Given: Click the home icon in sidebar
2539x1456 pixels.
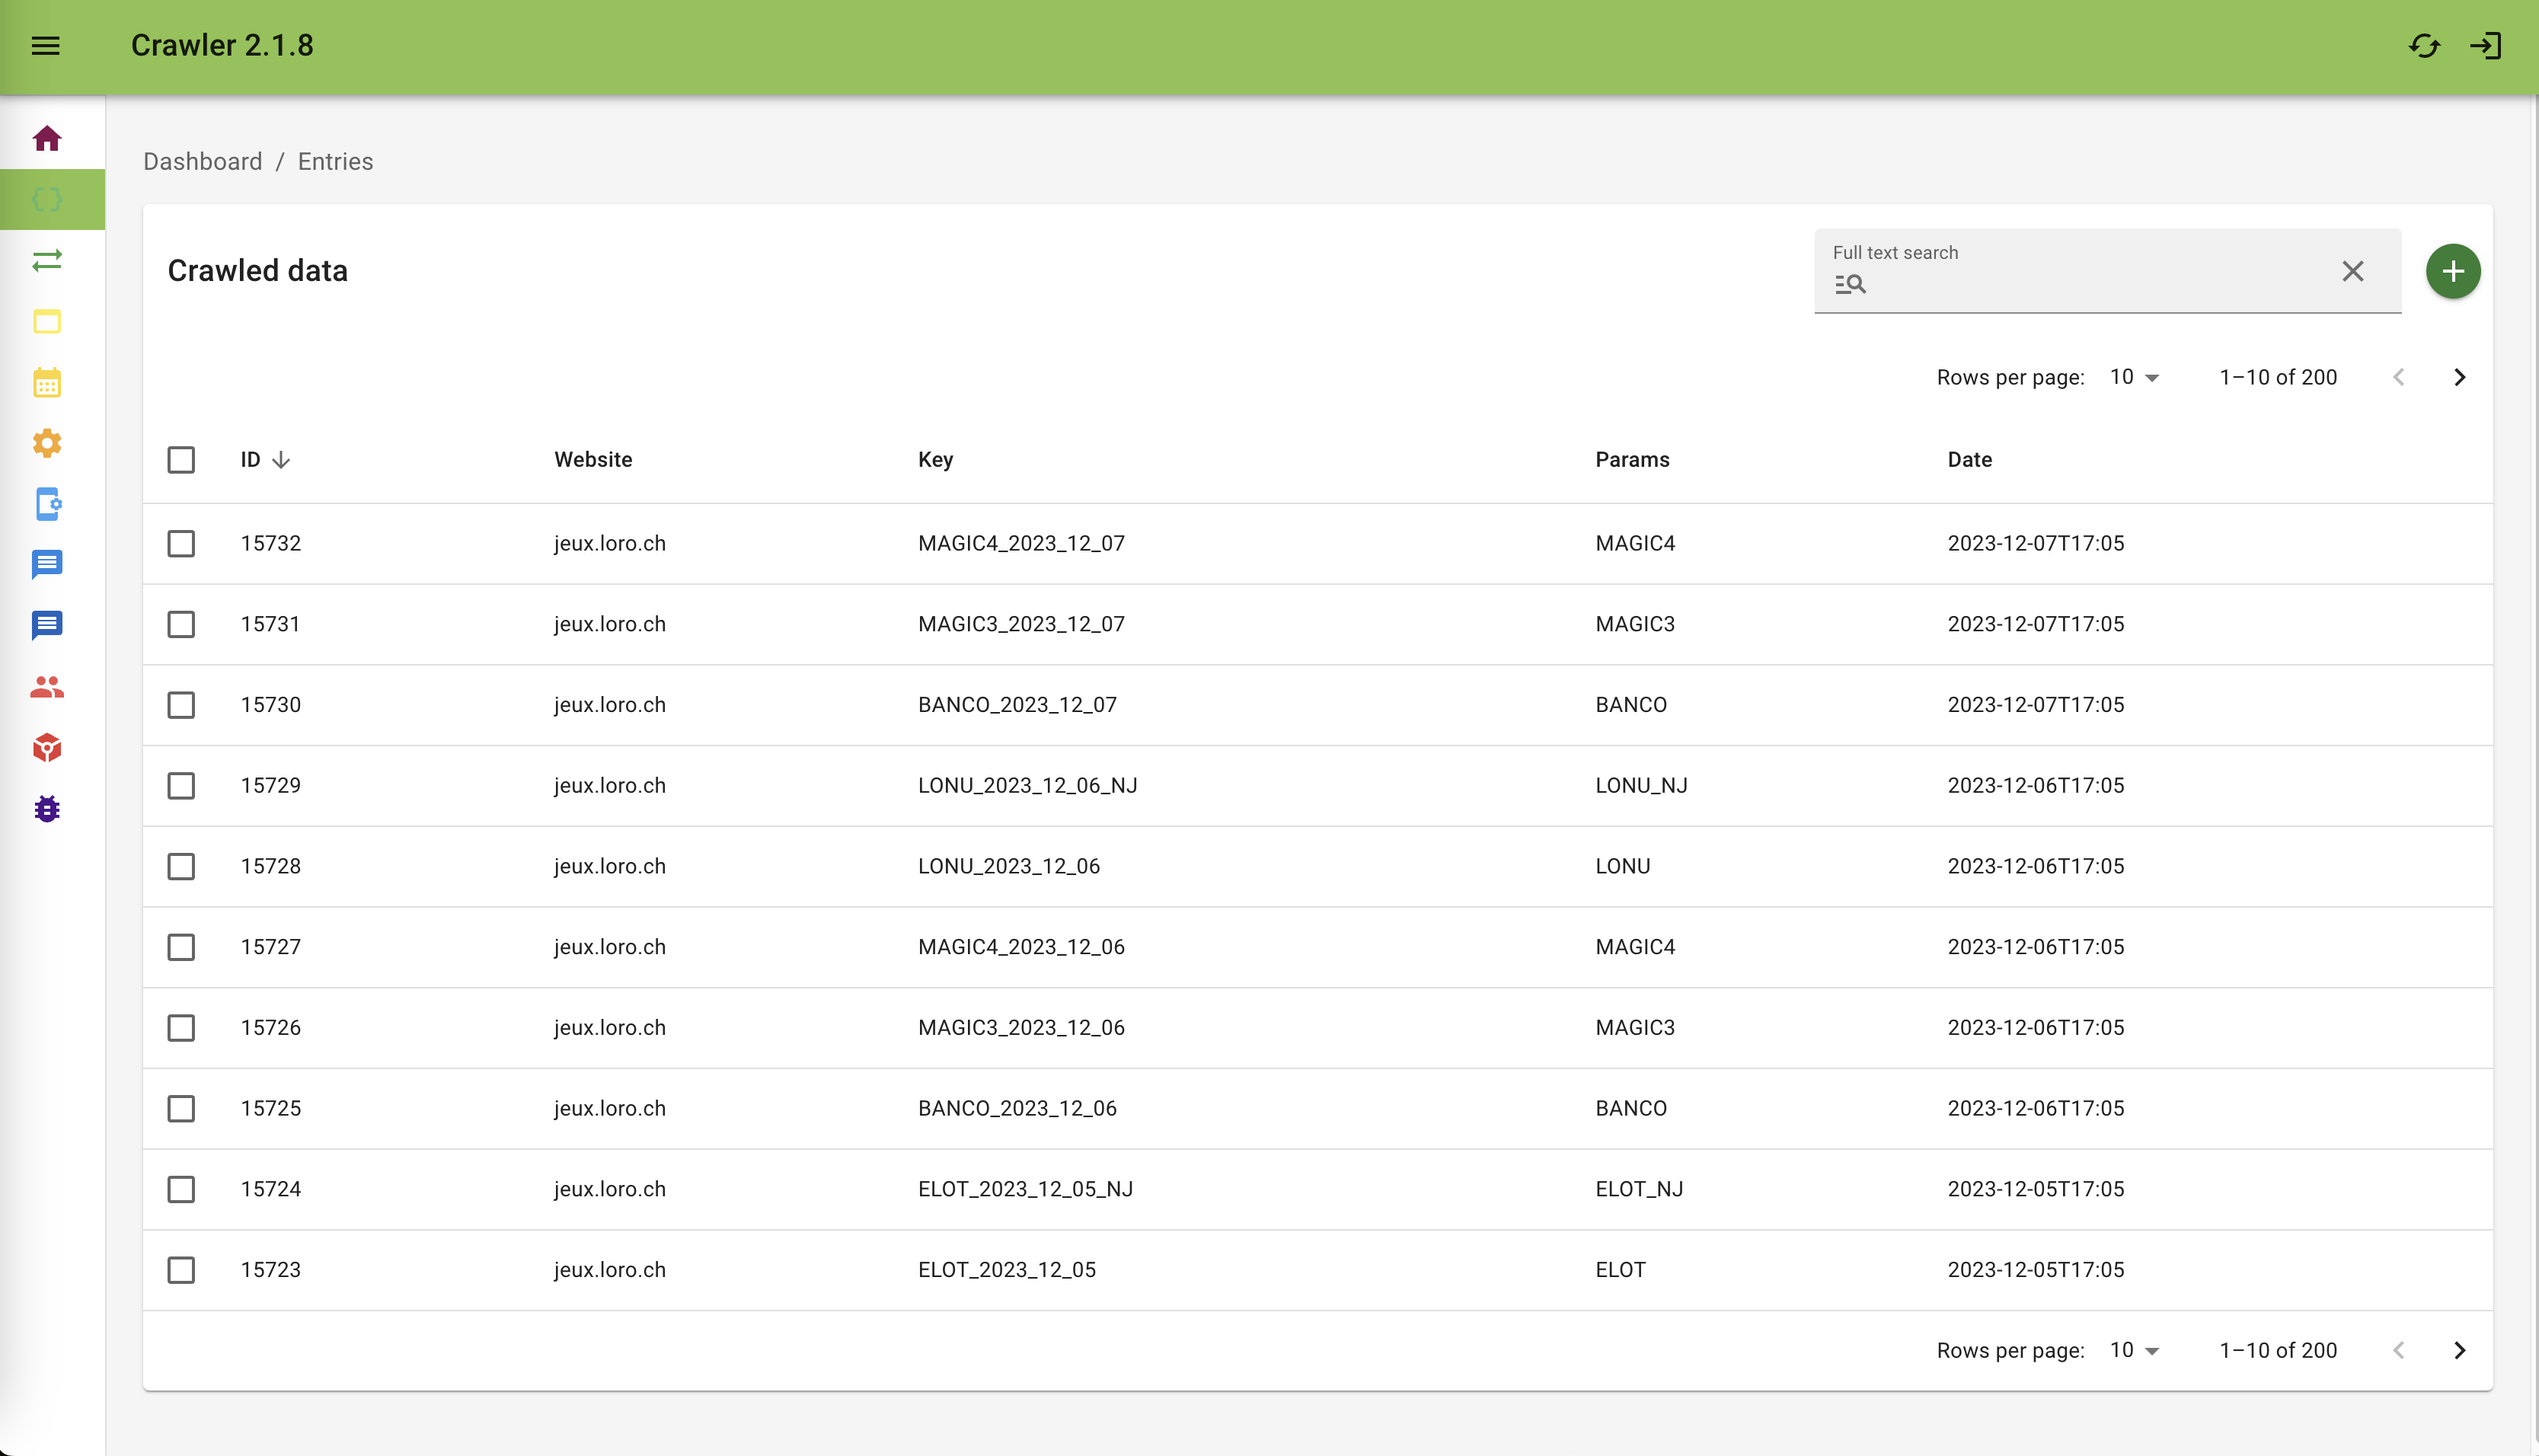Looking at the screenshot, I should [x=47, y=138].
